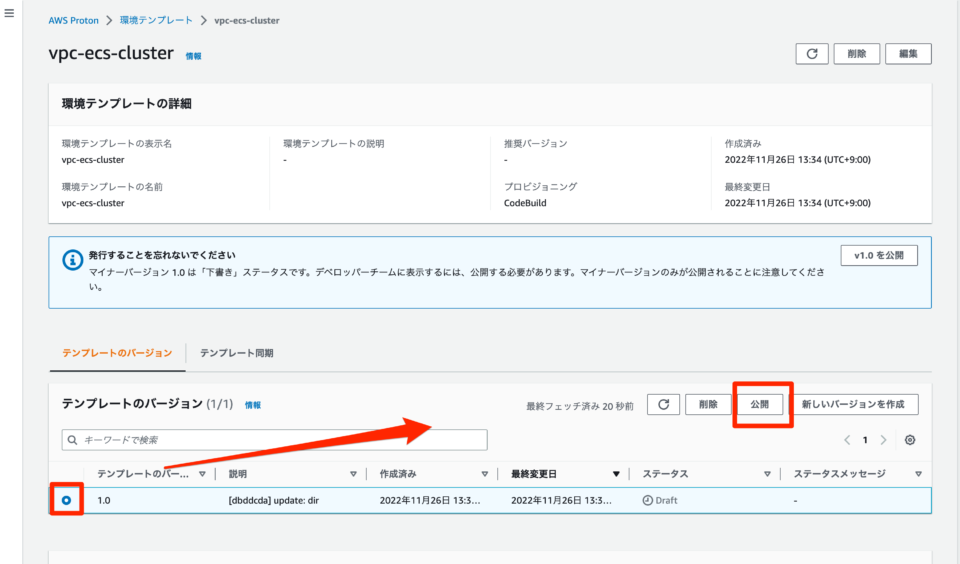
Task: Sort by ステータスメッセージ column arrow
Action: (918, 474)
